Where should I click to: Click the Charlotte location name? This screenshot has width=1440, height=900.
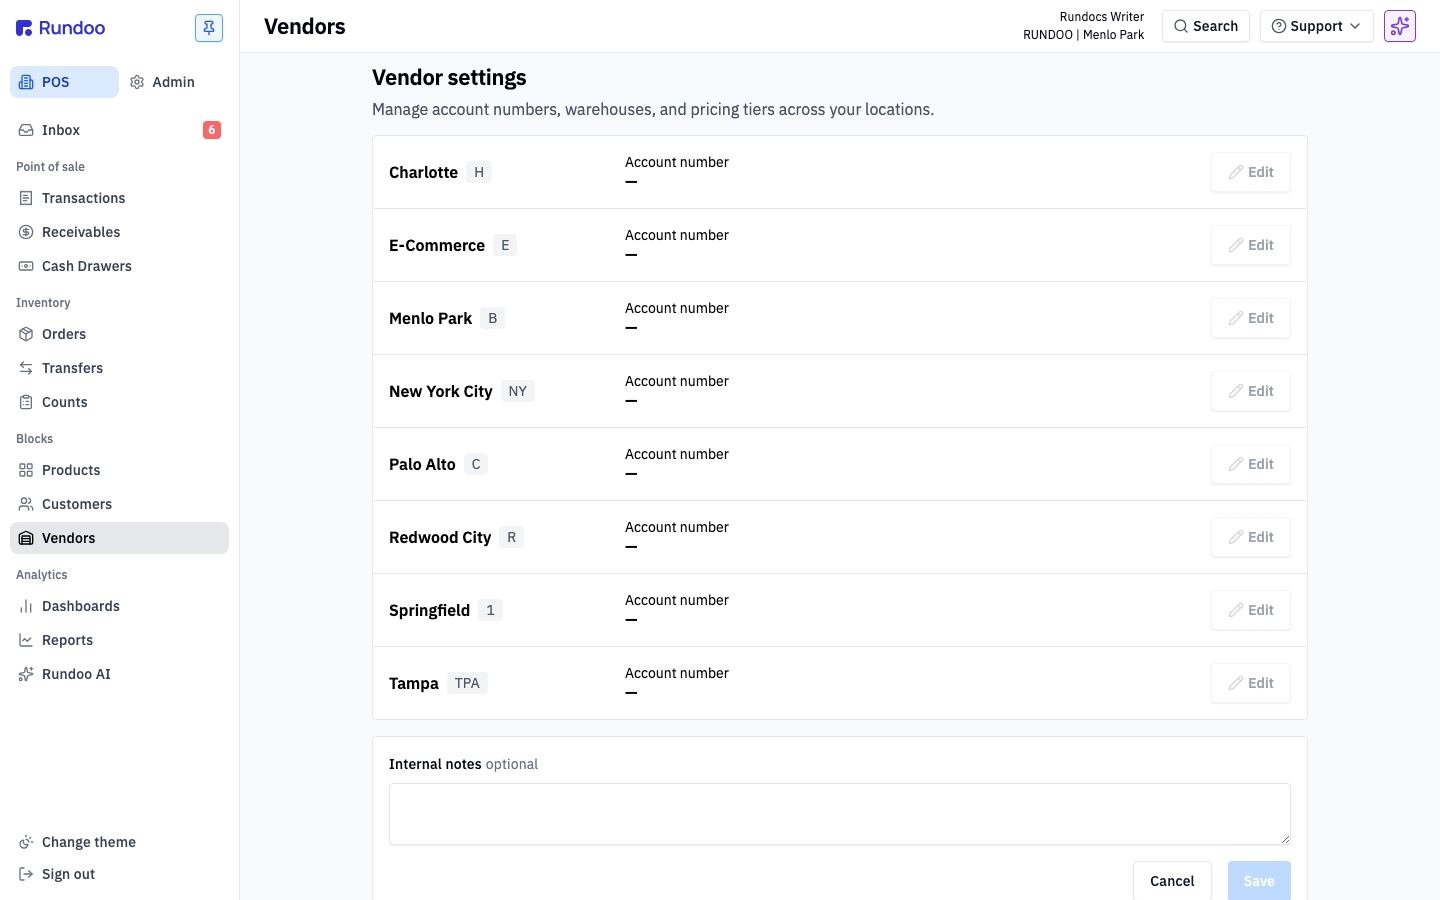pyautogui.click(x=423, y=172)
